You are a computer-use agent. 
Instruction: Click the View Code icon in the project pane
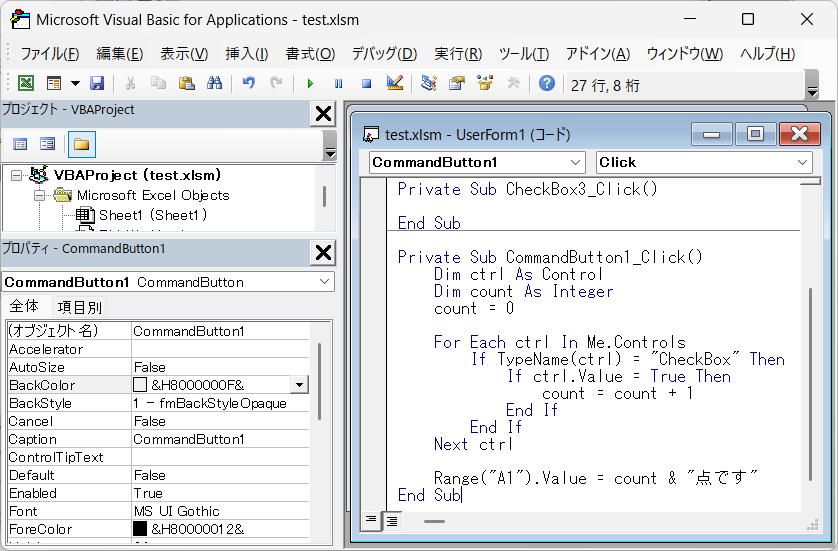20,144
